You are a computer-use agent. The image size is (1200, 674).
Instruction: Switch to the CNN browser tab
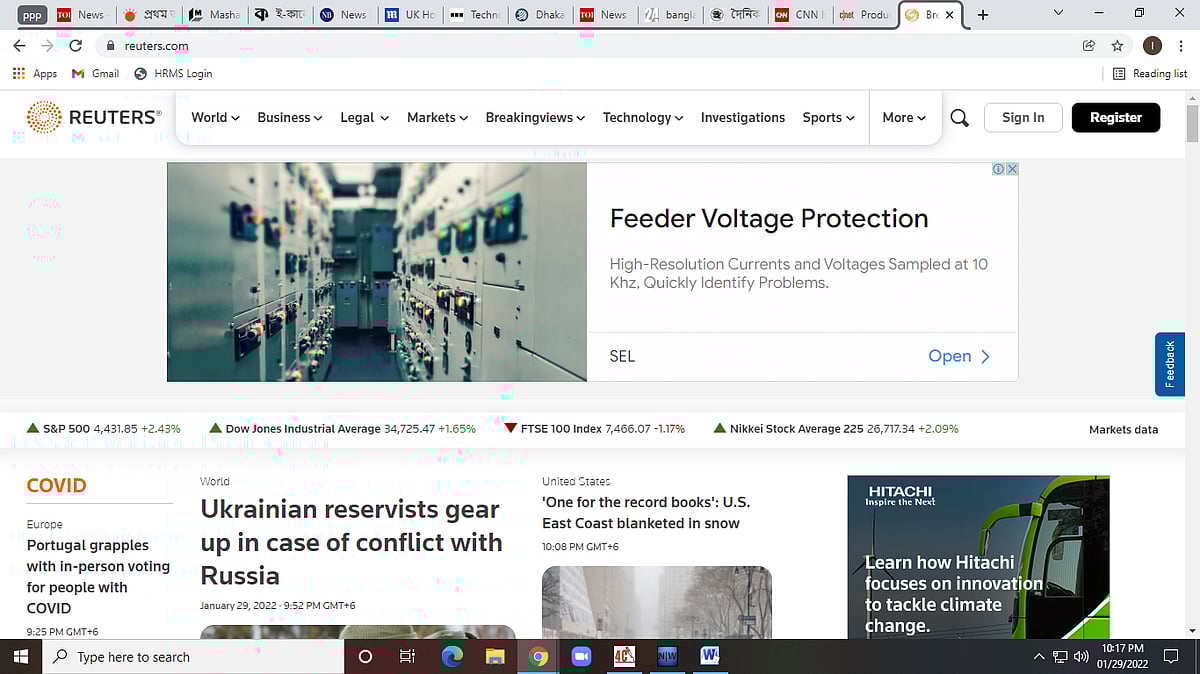click(802, 15)
